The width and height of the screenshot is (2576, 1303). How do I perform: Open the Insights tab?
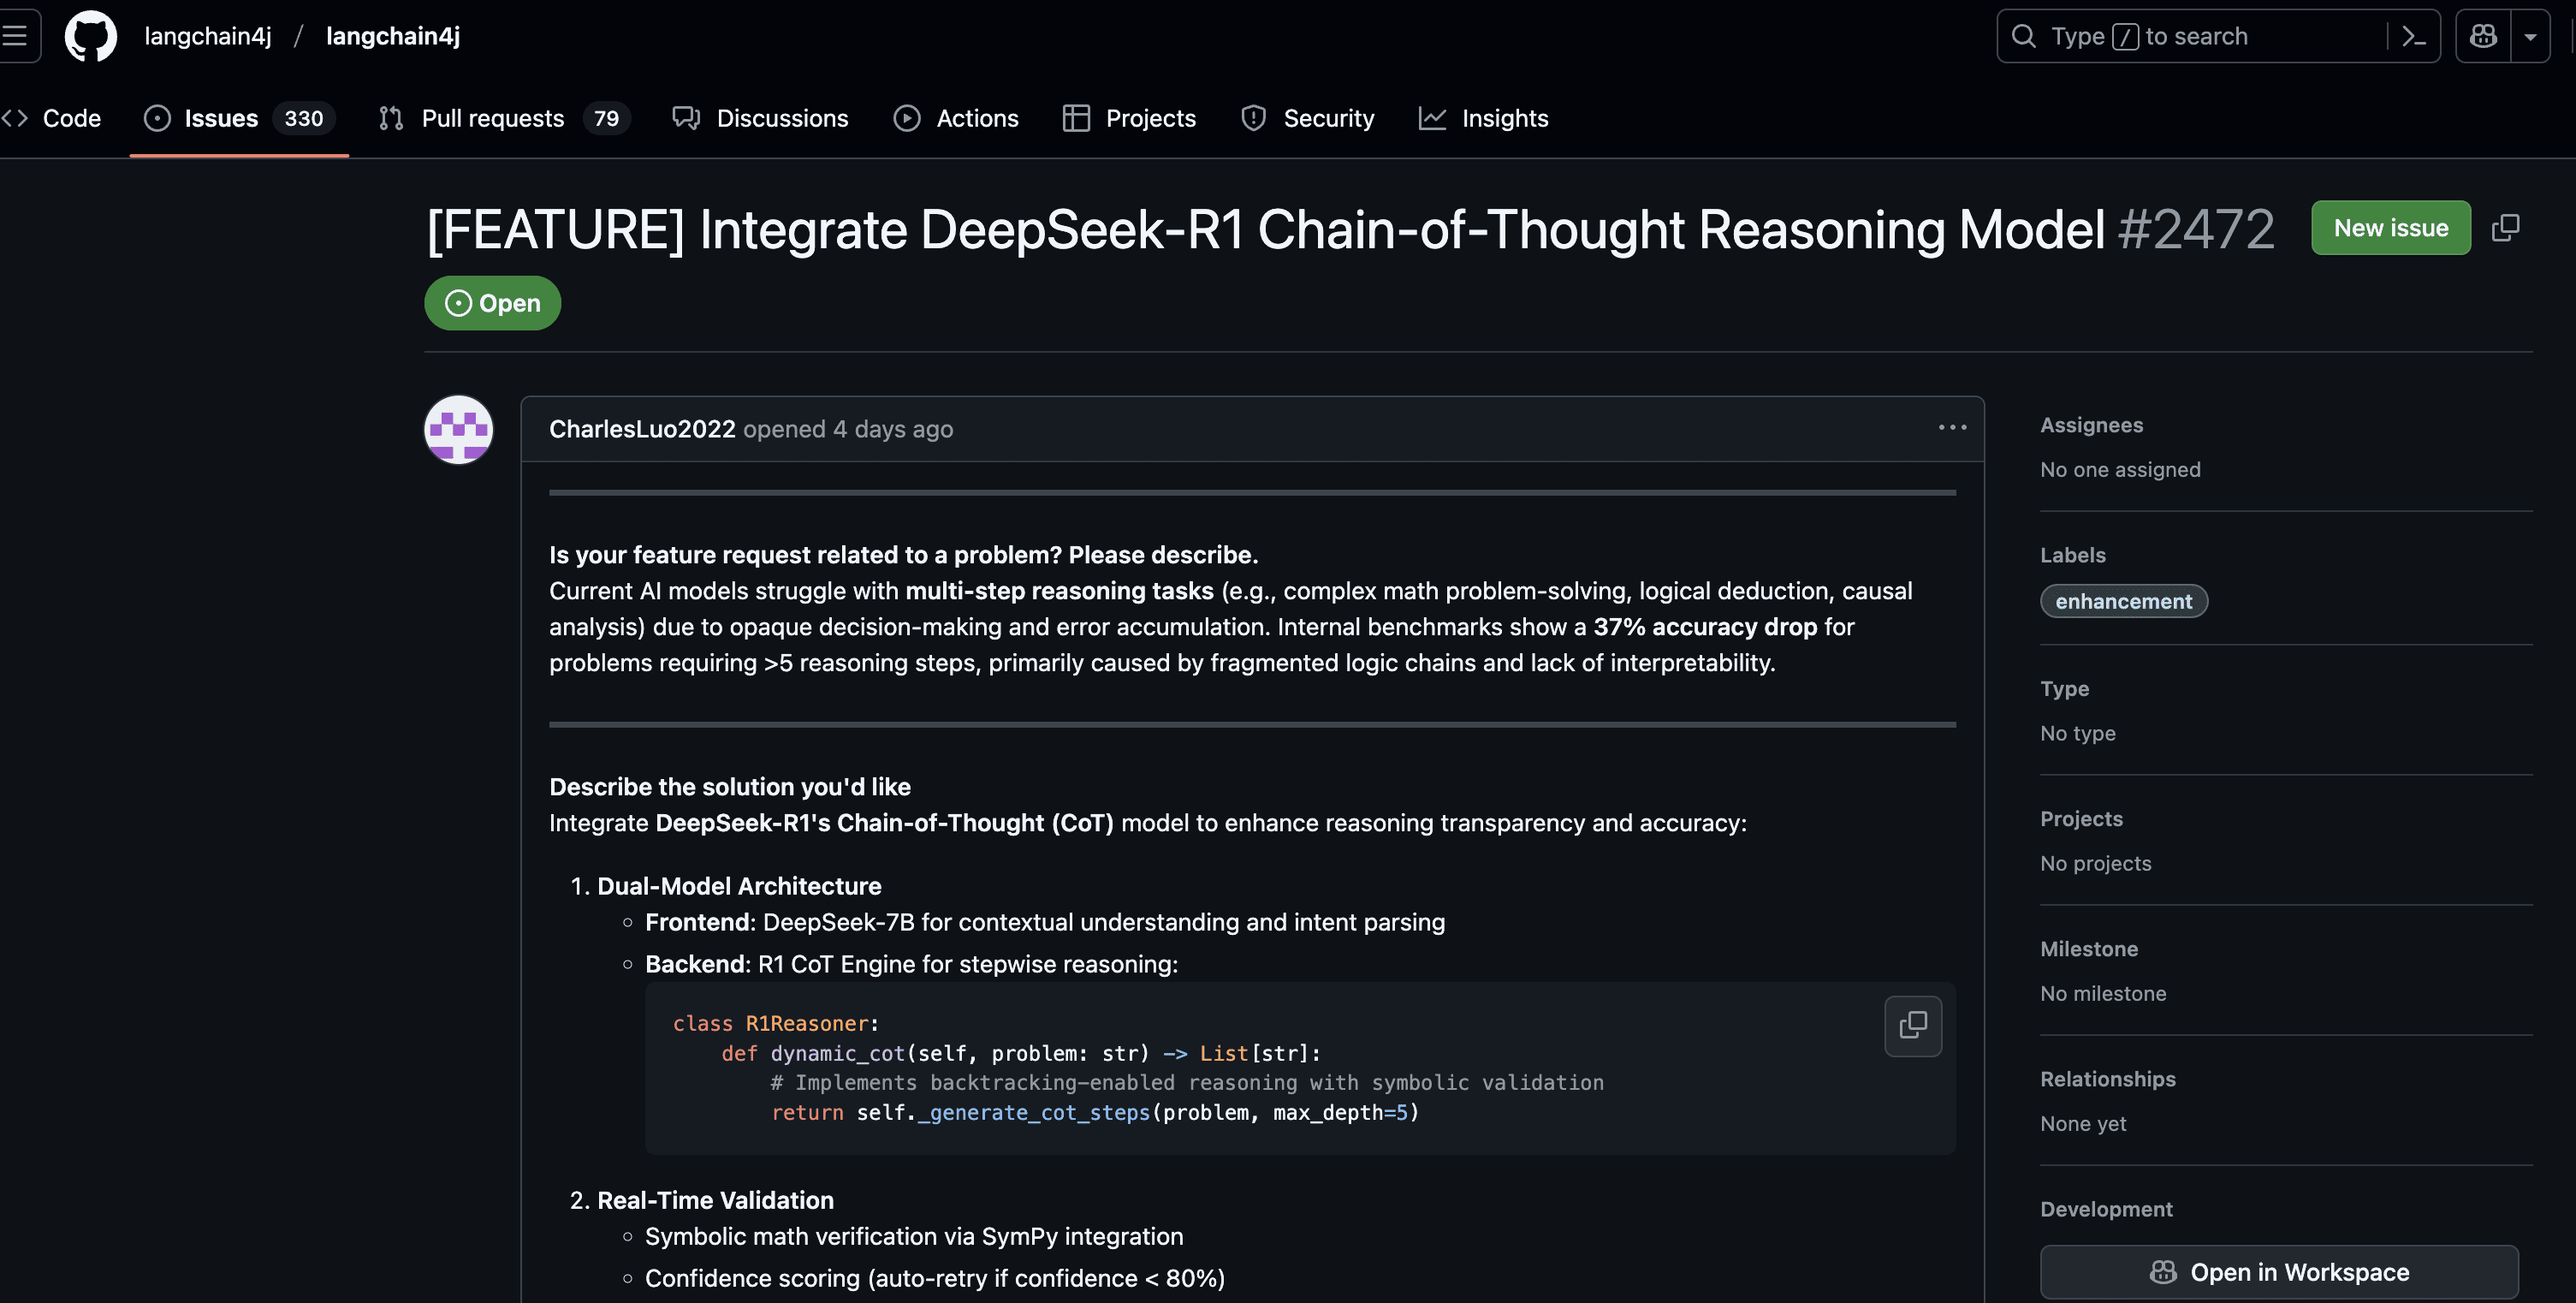coord(1483,118)
